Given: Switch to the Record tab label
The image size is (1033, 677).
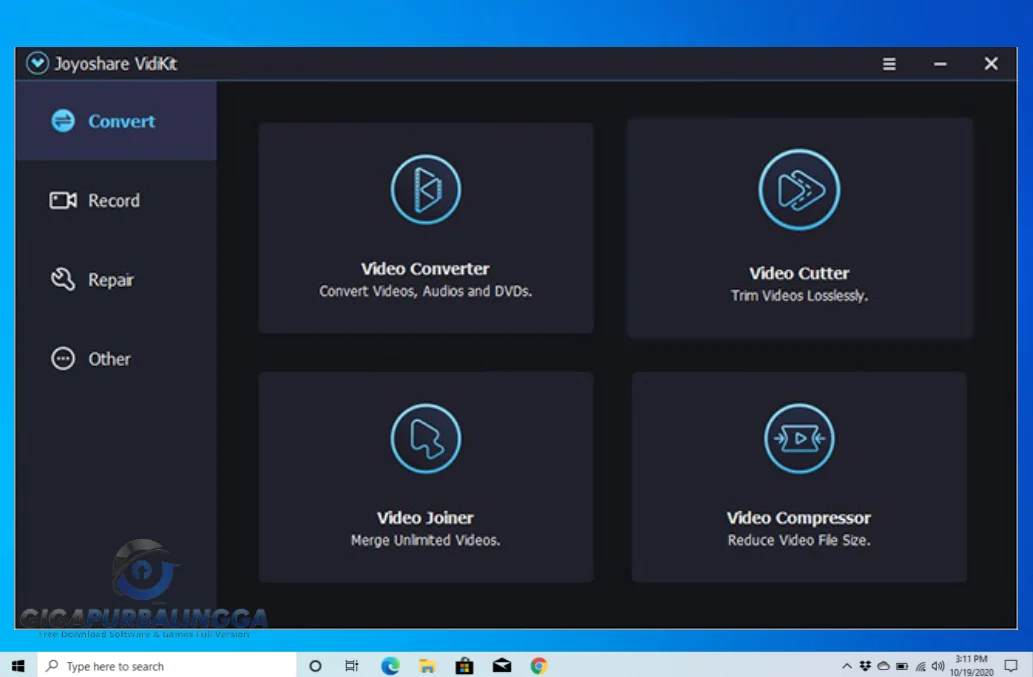Looking at the screenshot, I should [114, 200].
